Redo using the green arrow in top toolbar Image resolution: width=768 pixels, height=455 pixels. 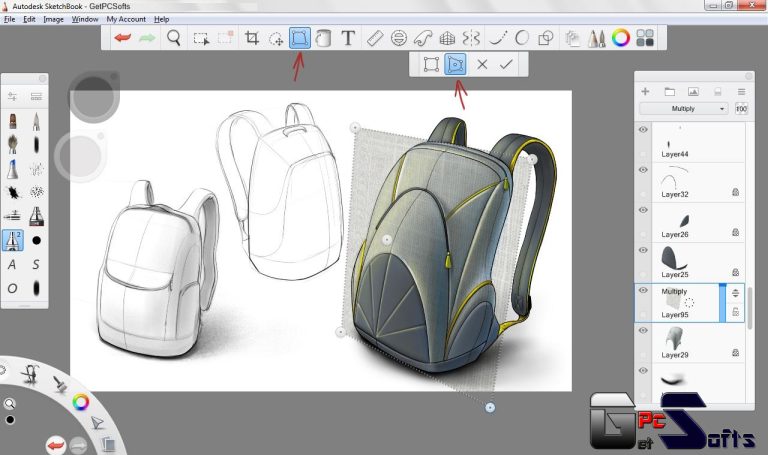(147, 38)
